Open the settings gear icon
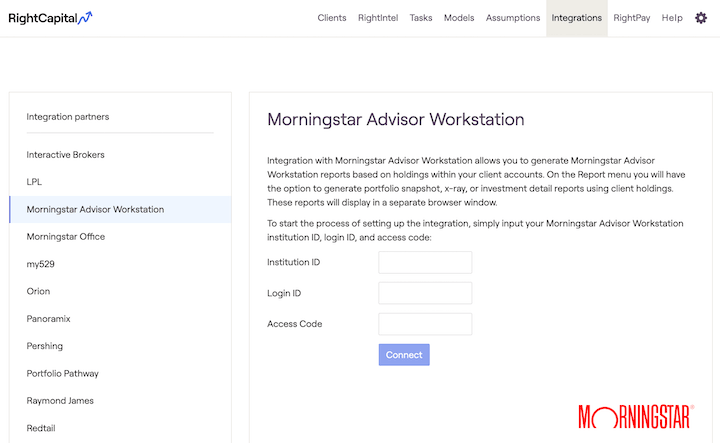720x443 pixels. [x=701, y=18]
